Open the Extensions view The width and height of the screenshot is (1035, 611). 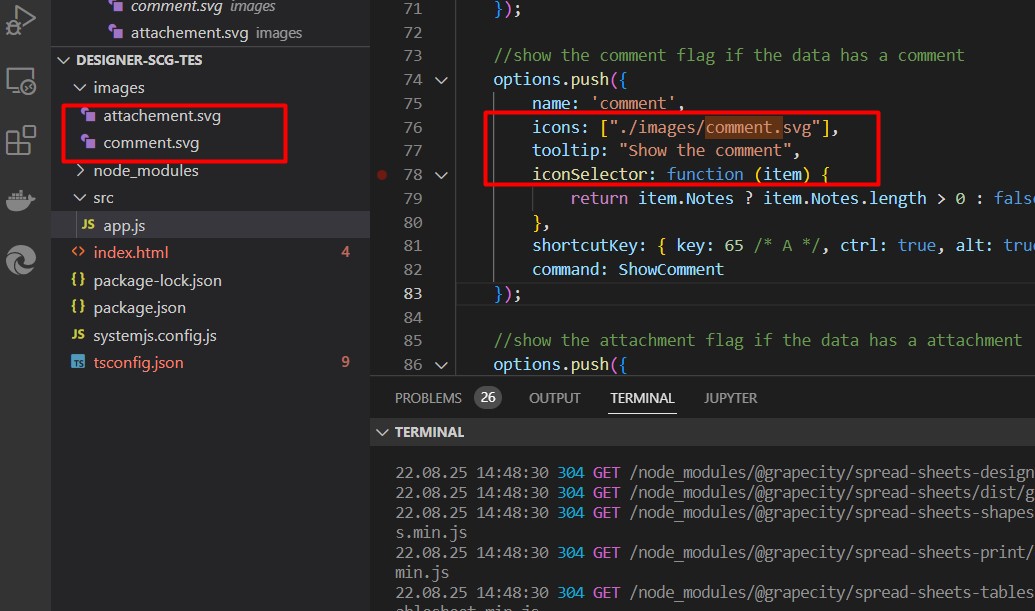click(x=21, y=141)
